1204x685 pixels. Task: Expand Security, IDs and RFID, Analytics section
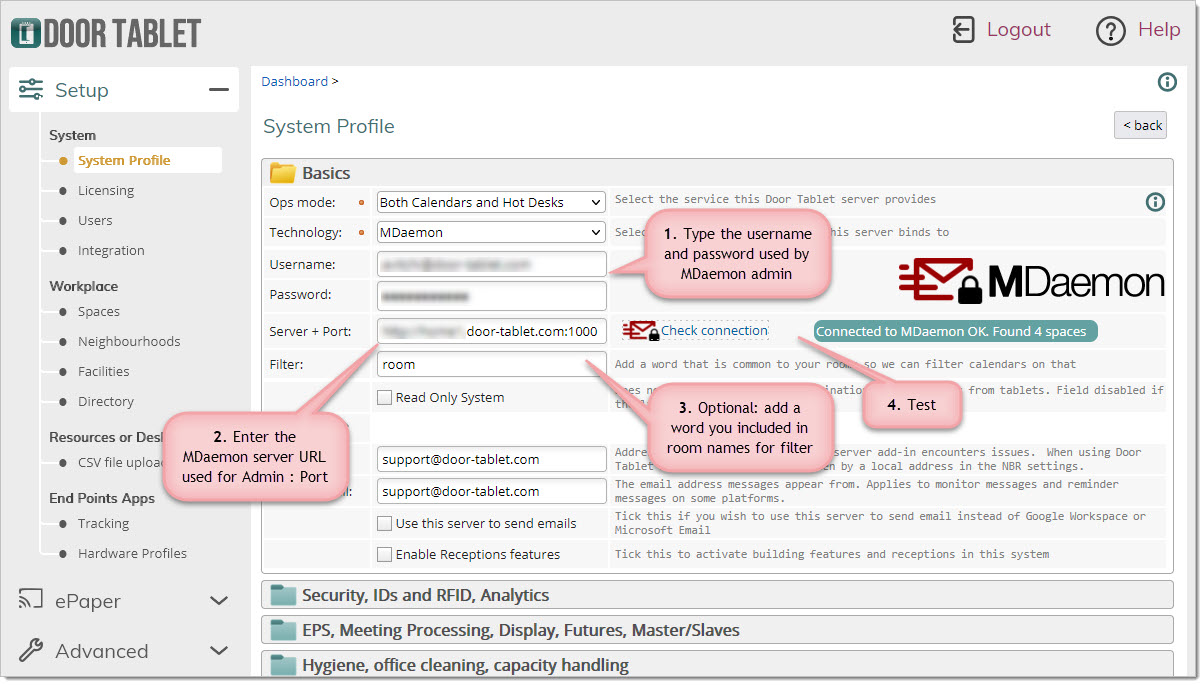point(717,595)
